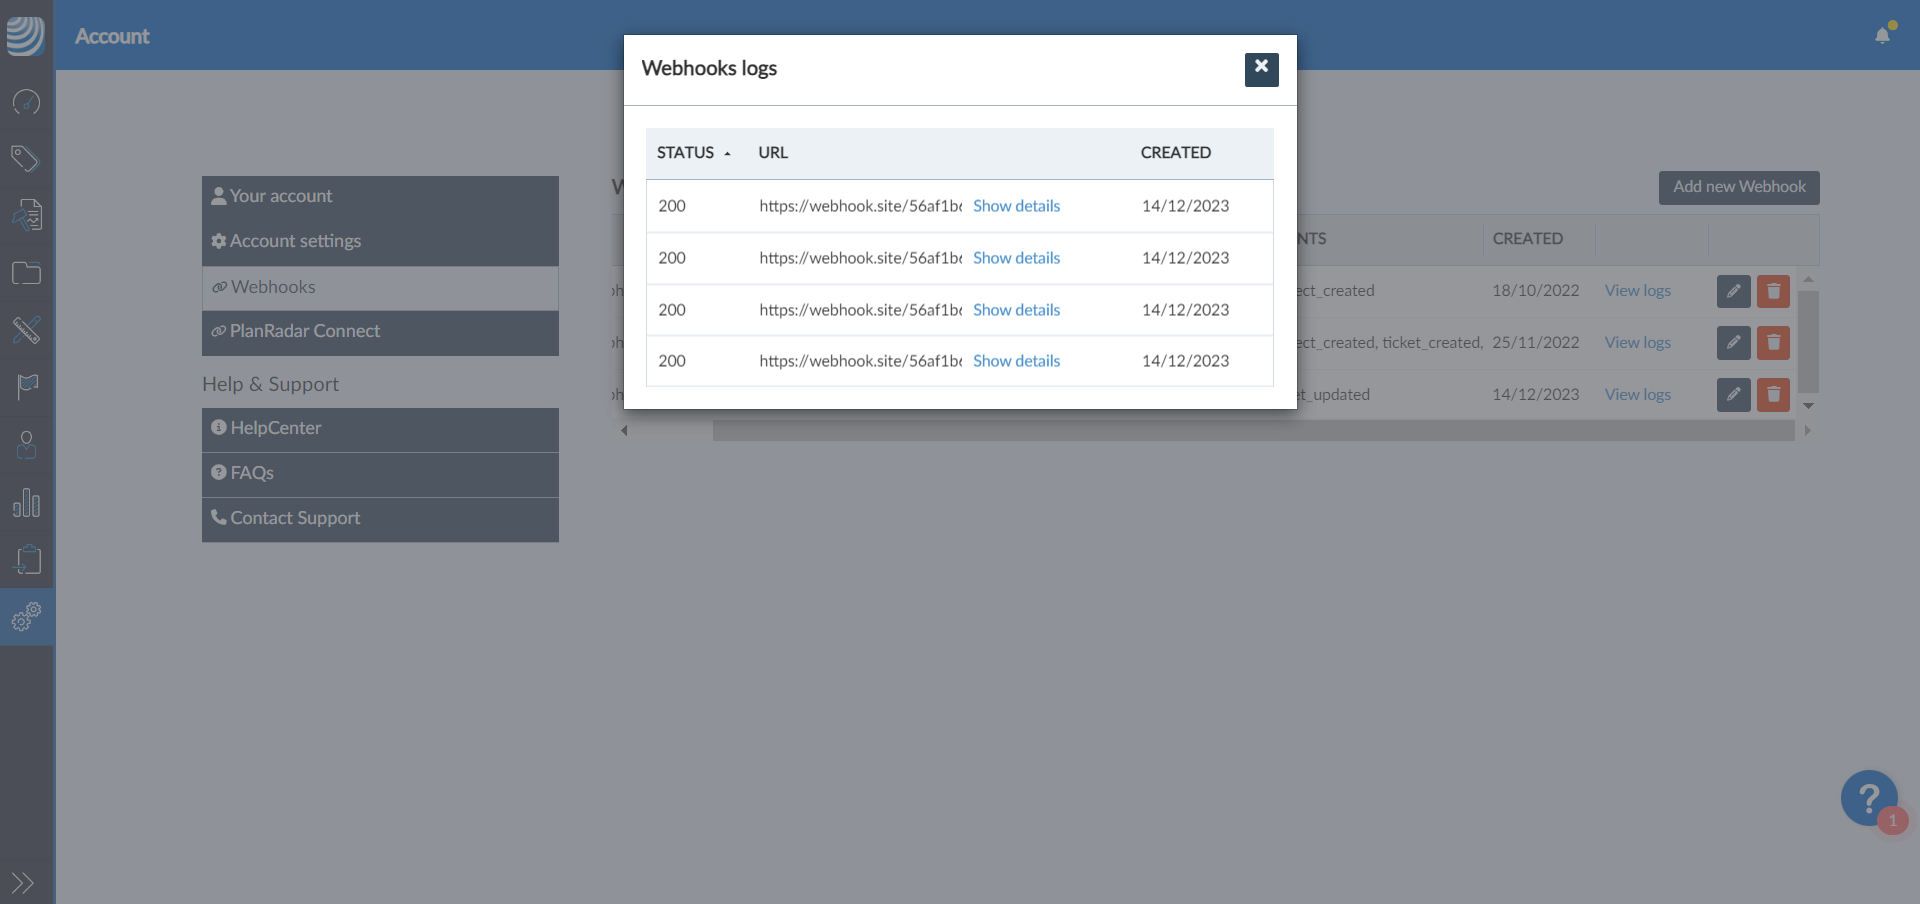Open the dashboard gauge icon in sidebar

click(26, 102)
